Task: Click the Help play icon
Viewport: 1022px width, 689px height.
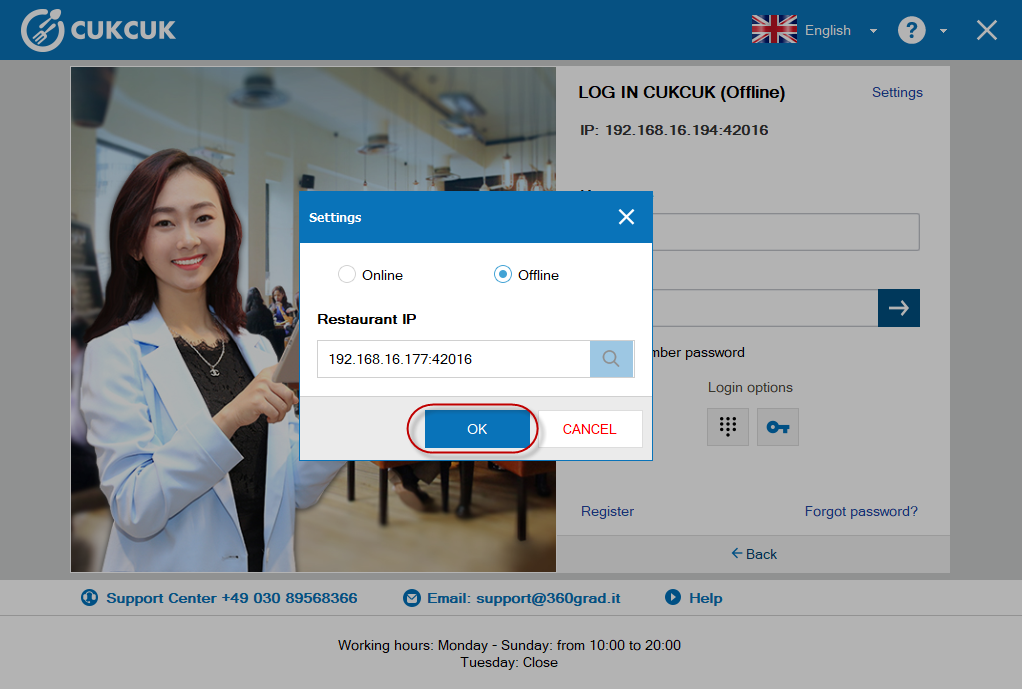Action: click(x=673, y=597)
